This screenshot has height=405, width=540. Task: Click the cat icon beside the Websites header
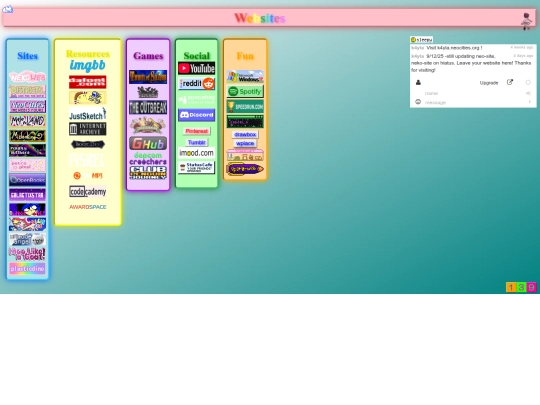[x=8, y=9]
